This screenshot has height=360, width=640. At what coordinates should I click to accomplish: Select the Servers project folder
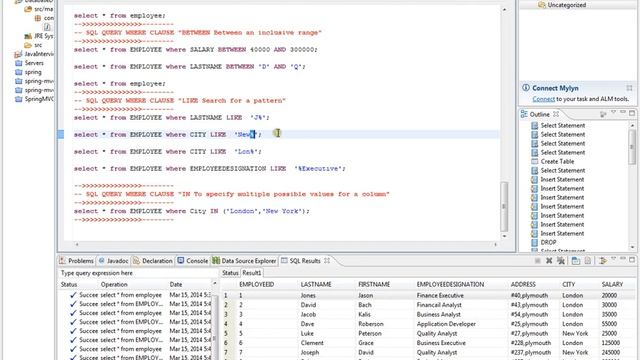[x=34, y=63]
